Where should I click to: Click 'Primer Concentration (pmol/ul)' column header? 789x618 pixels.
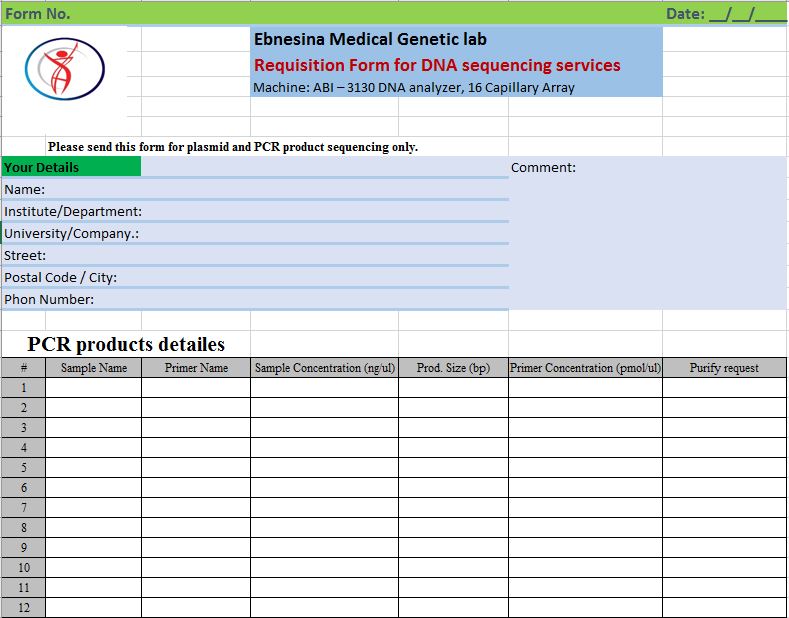pos(585,368)
